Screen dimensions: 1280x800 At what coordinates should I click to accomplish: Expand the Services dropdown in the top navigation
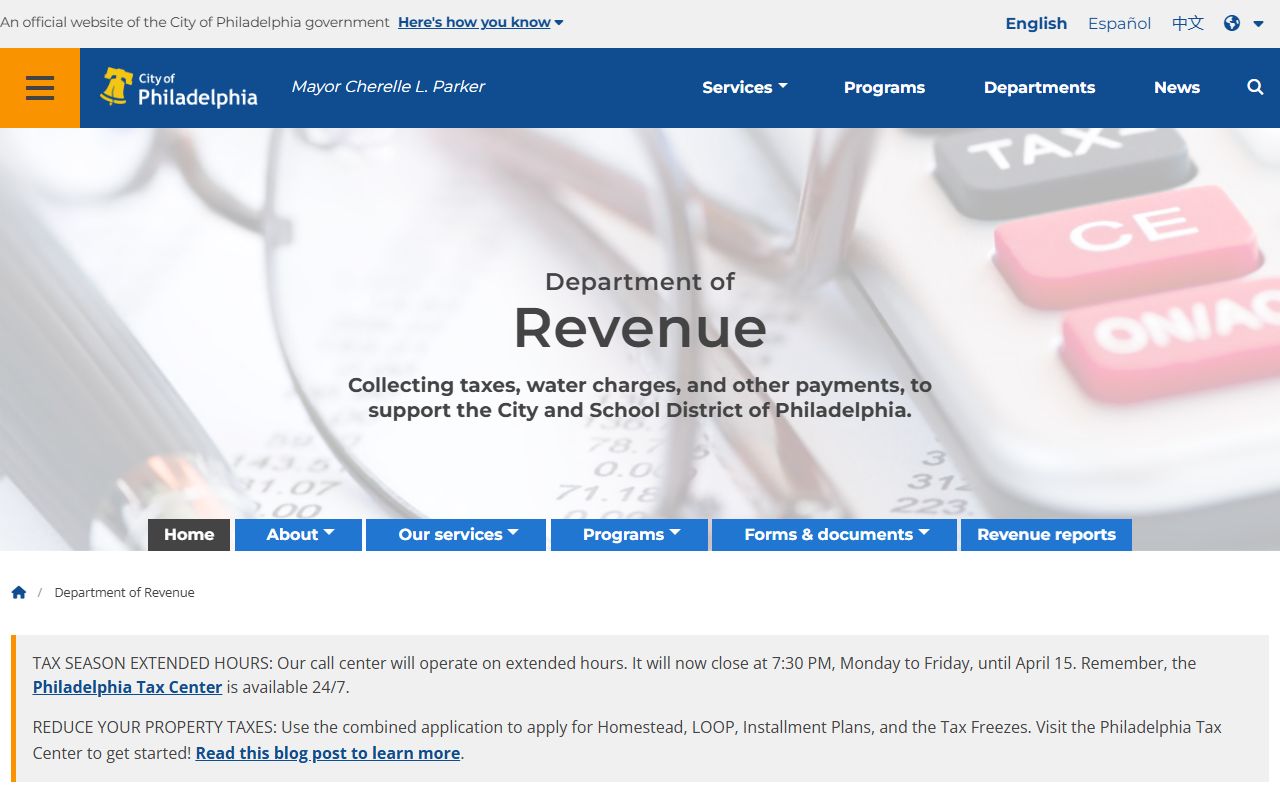point(745,87)
